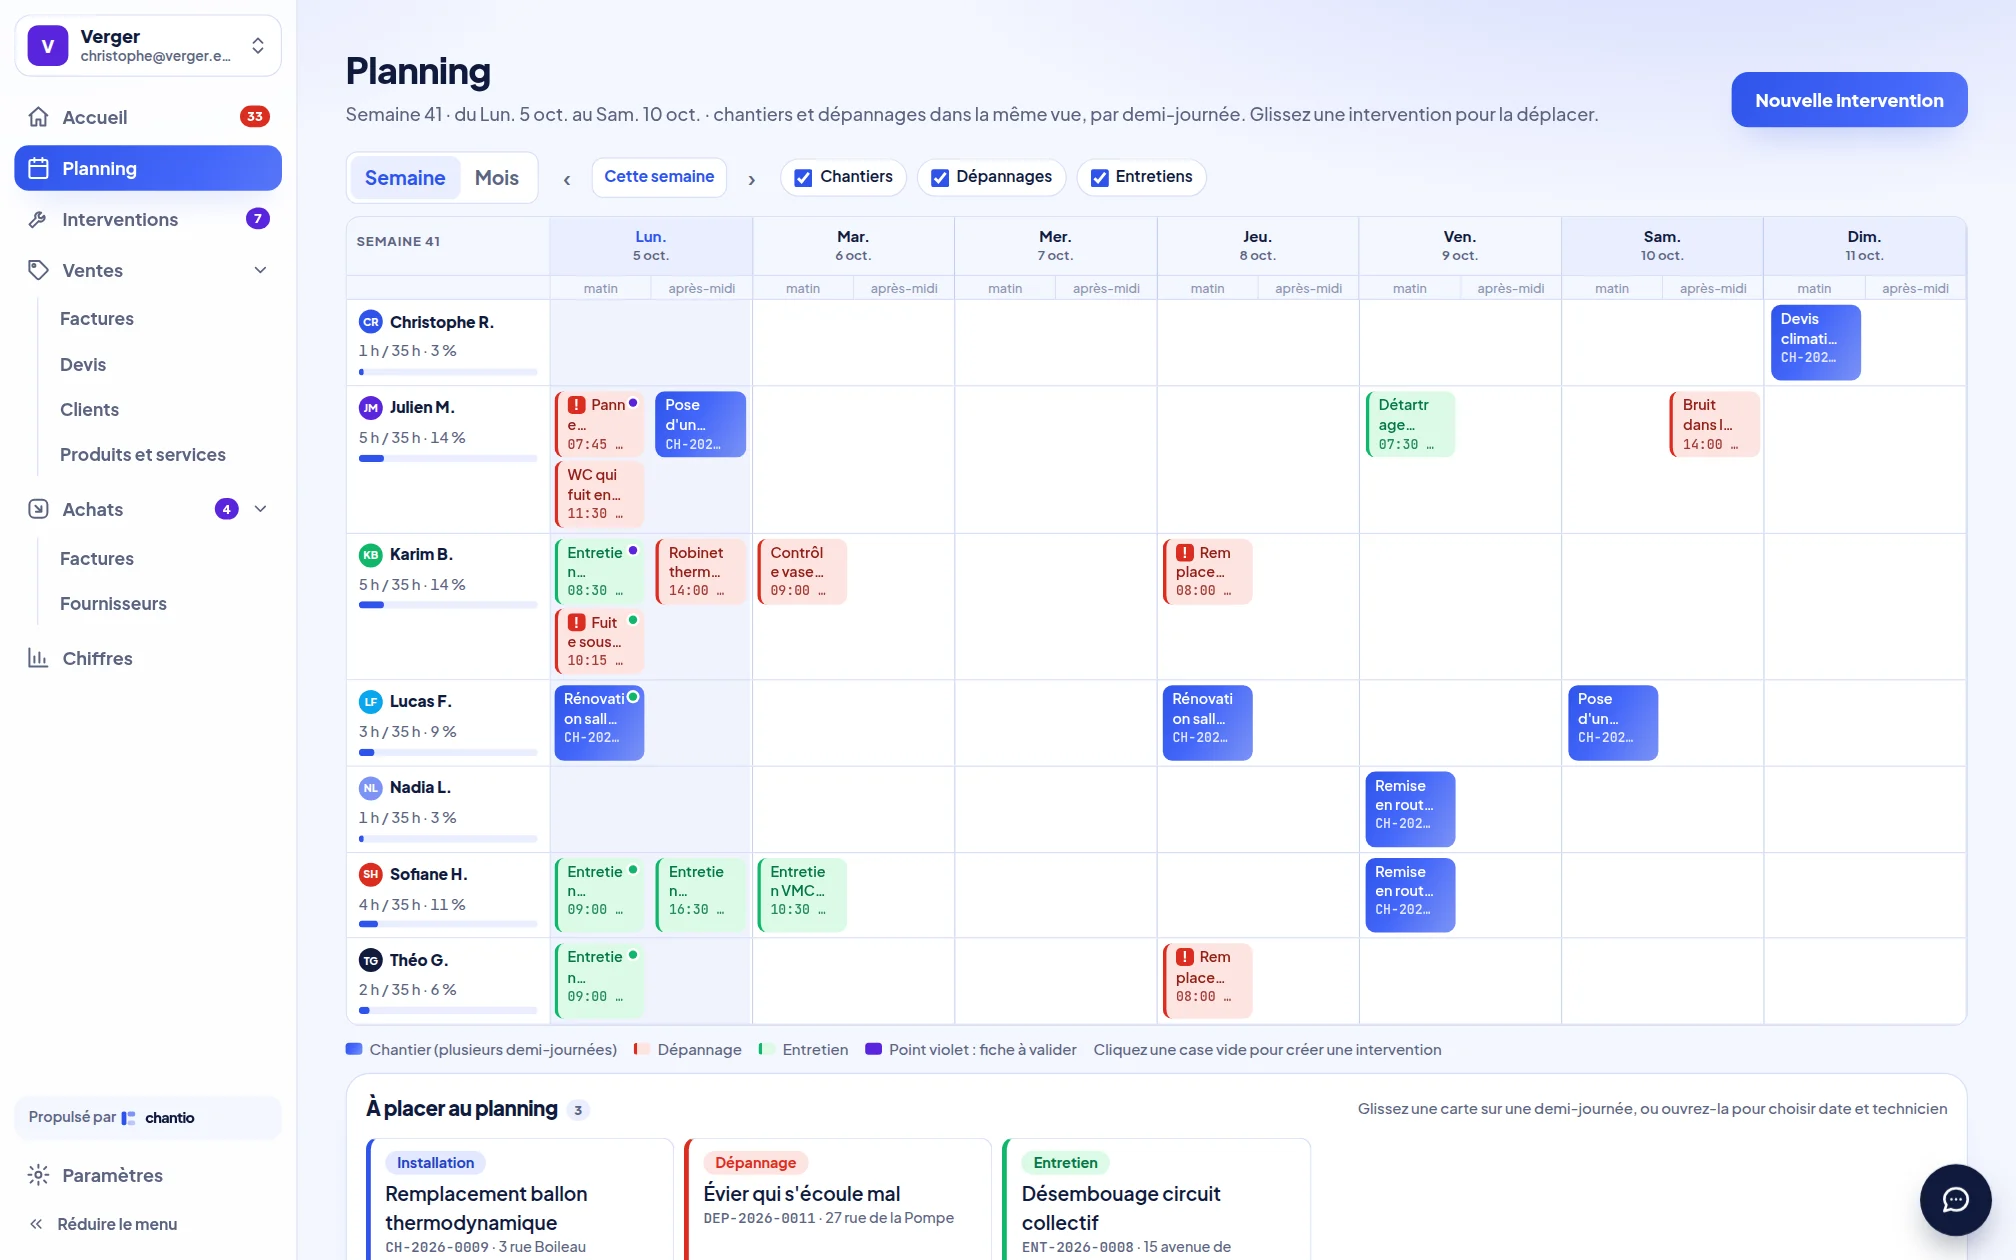
Task: Click Sofiane H. avatar badge
Action: 370,874
